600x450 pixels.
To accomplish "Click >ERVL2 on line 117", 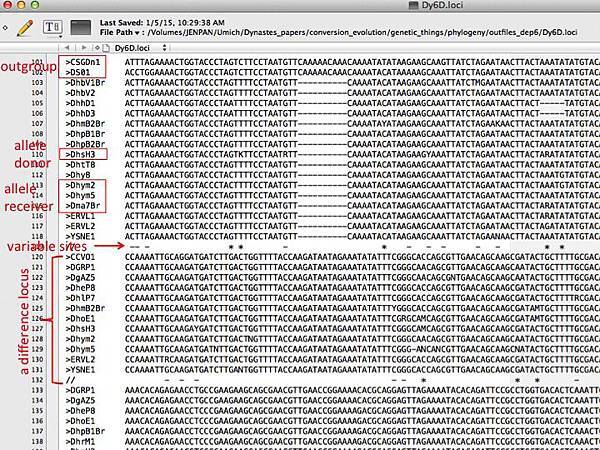I will pos(80,227).
